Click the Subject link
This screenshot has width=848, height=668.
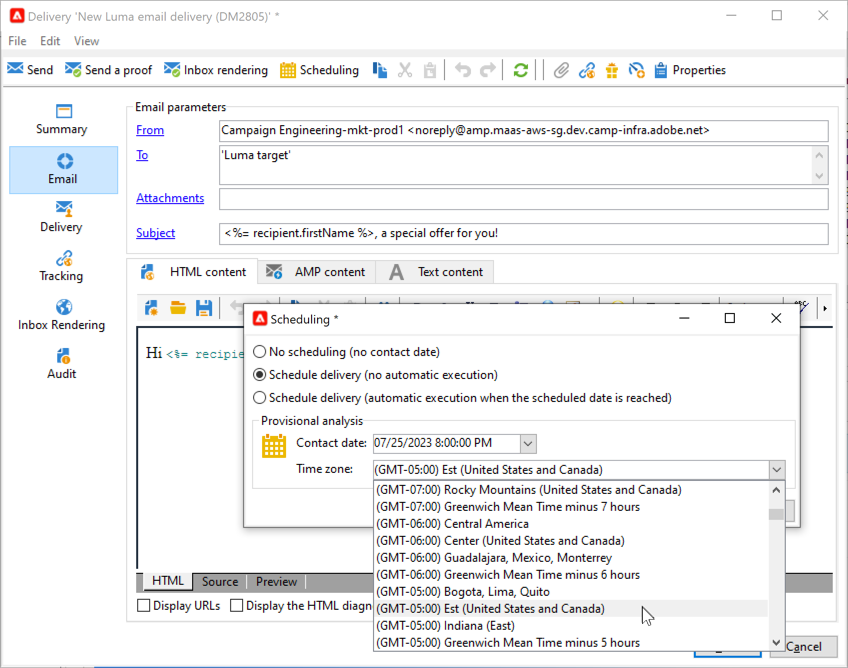pos(155,233)
